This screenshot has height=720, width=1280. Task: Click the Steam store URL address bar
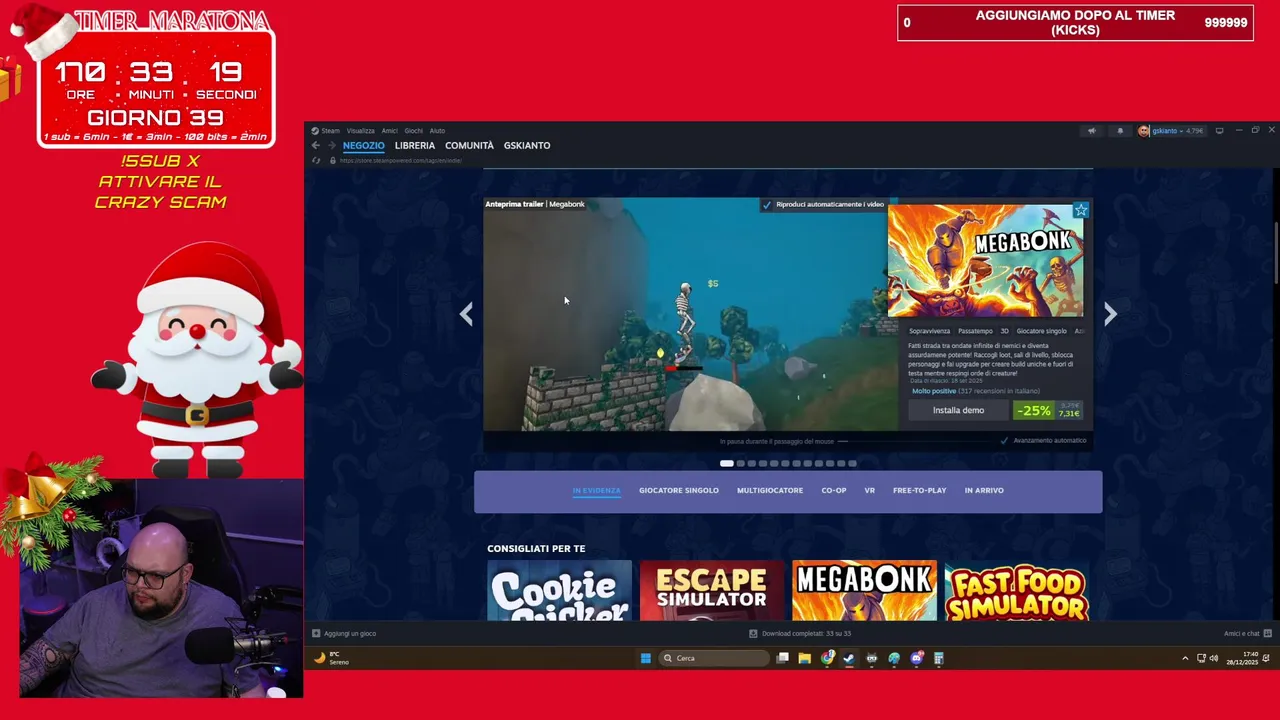400,160
